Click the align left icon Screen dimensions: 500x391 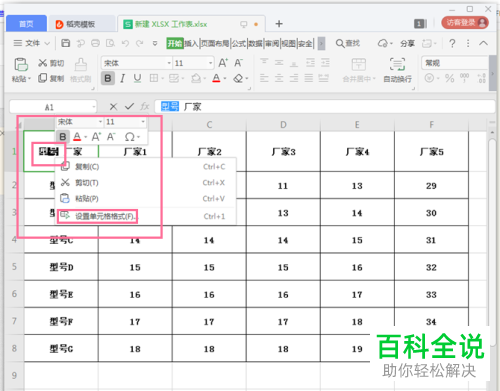(264, 78)
